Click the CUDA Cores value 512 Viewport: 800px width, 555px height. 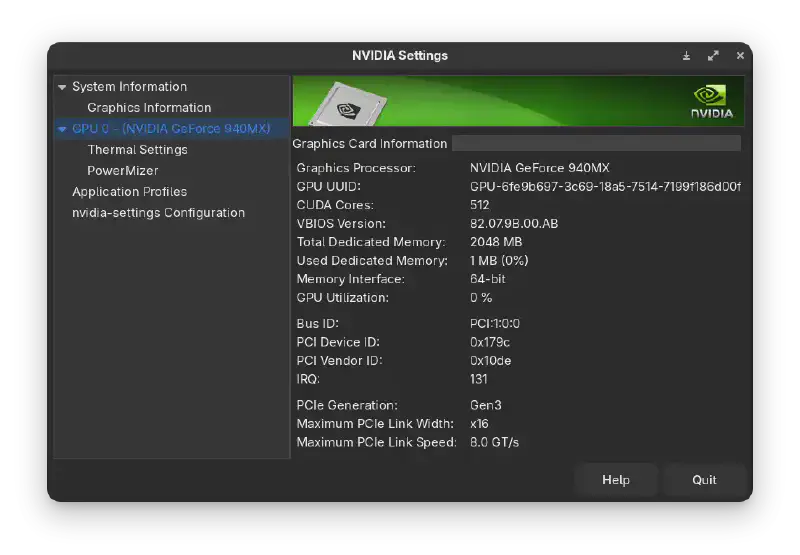pyautogui.click(x=480, y=205)
